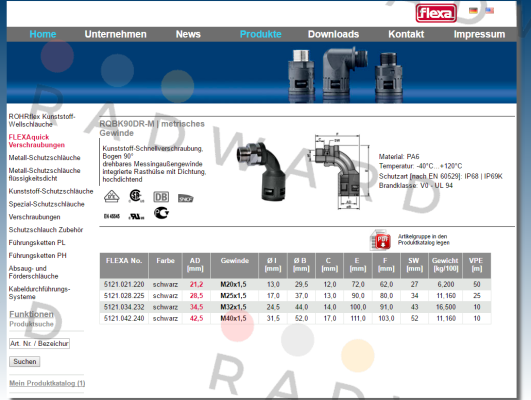The width and height of the screenshot is (531, 400).
Task: Click 'Artikelgruppe in den Produktkatalog legen'
Action: click(x=424, y=239)
